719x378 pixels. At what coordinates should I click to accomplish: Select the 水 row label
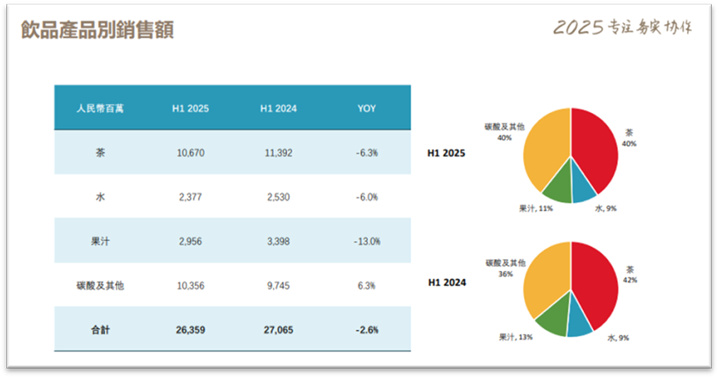coord(100,197)
